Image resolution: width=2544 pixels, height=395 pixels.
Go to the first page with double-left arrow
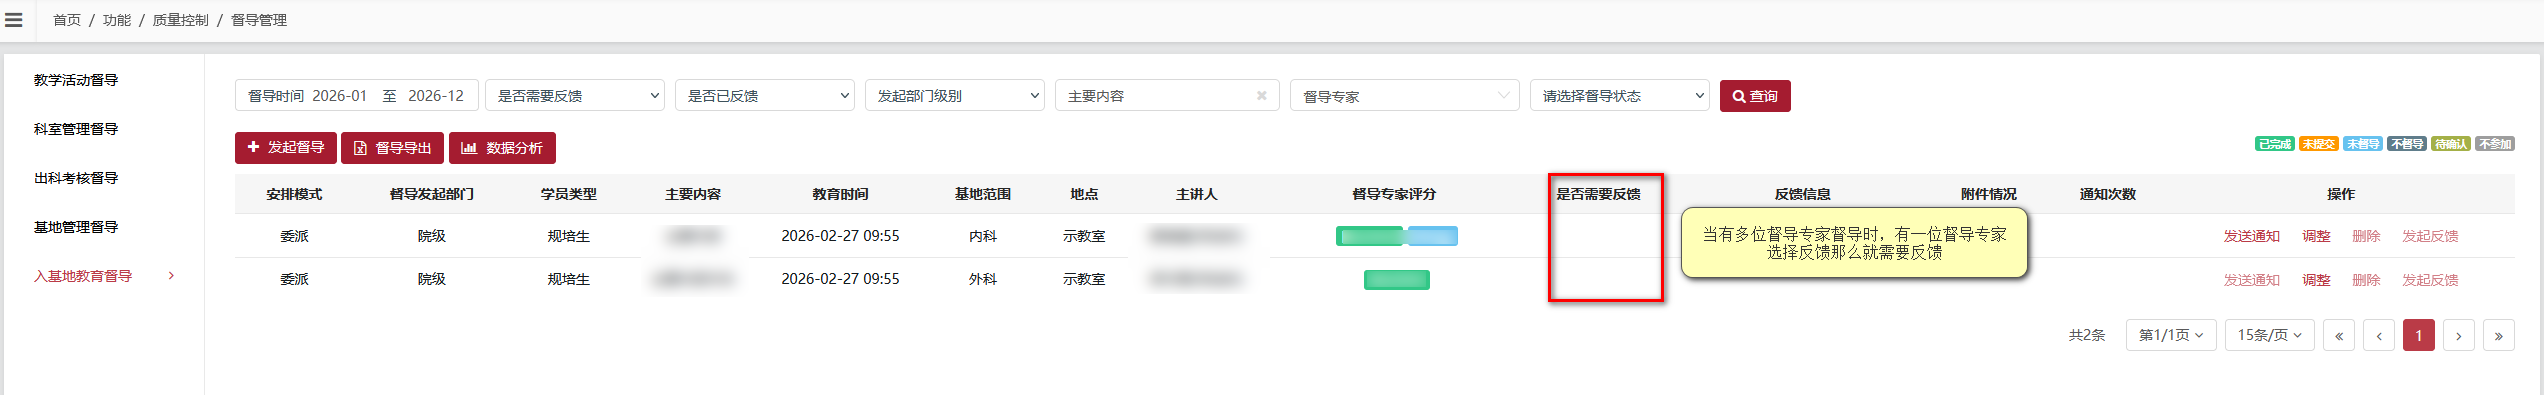2338,336
